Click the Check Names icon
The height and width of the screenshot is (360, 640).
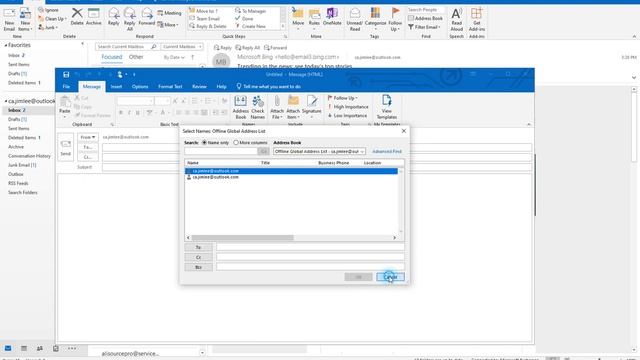click(x=258, y=107)
